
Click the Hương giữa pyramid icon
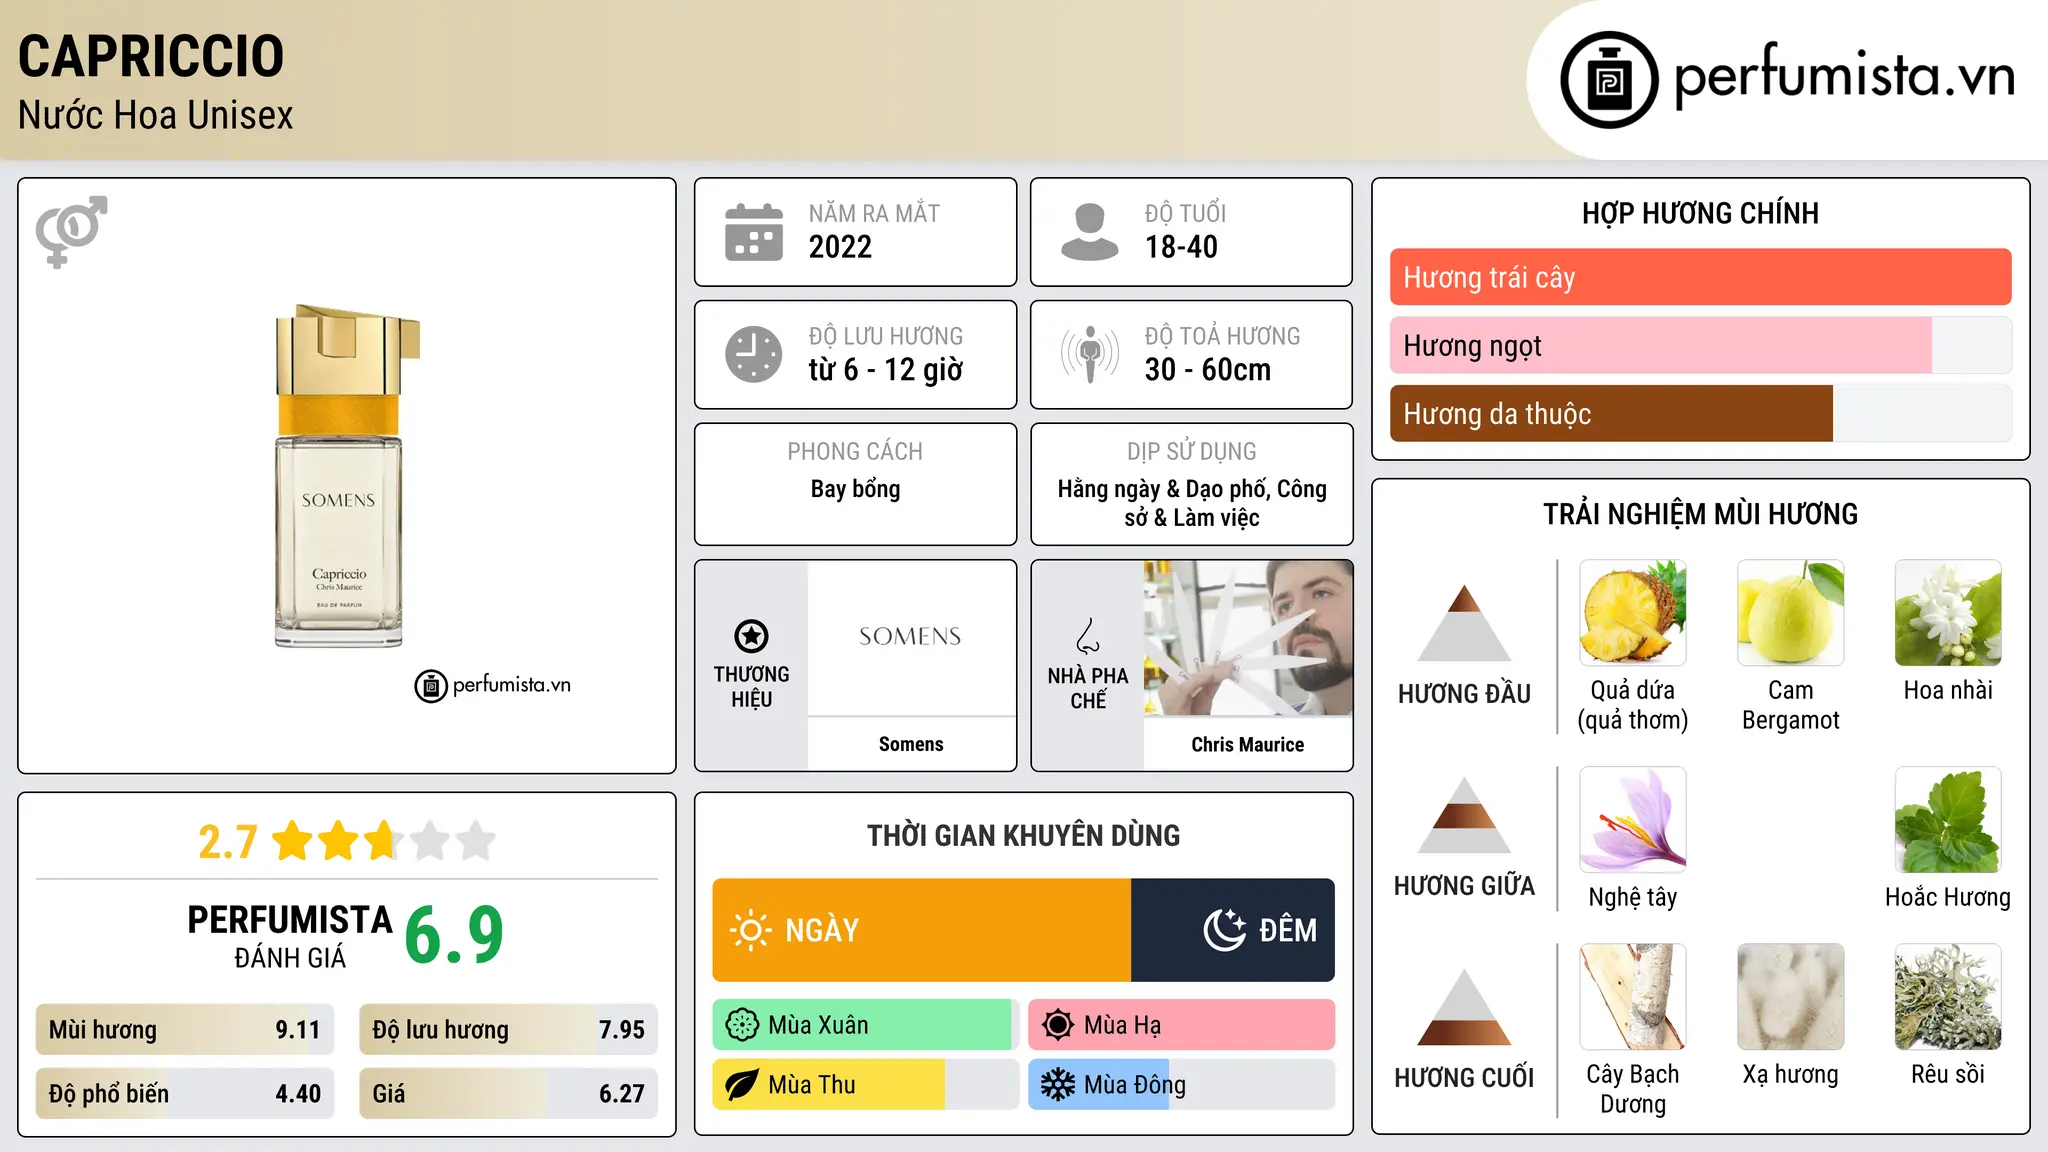[x=1464, y=815]
